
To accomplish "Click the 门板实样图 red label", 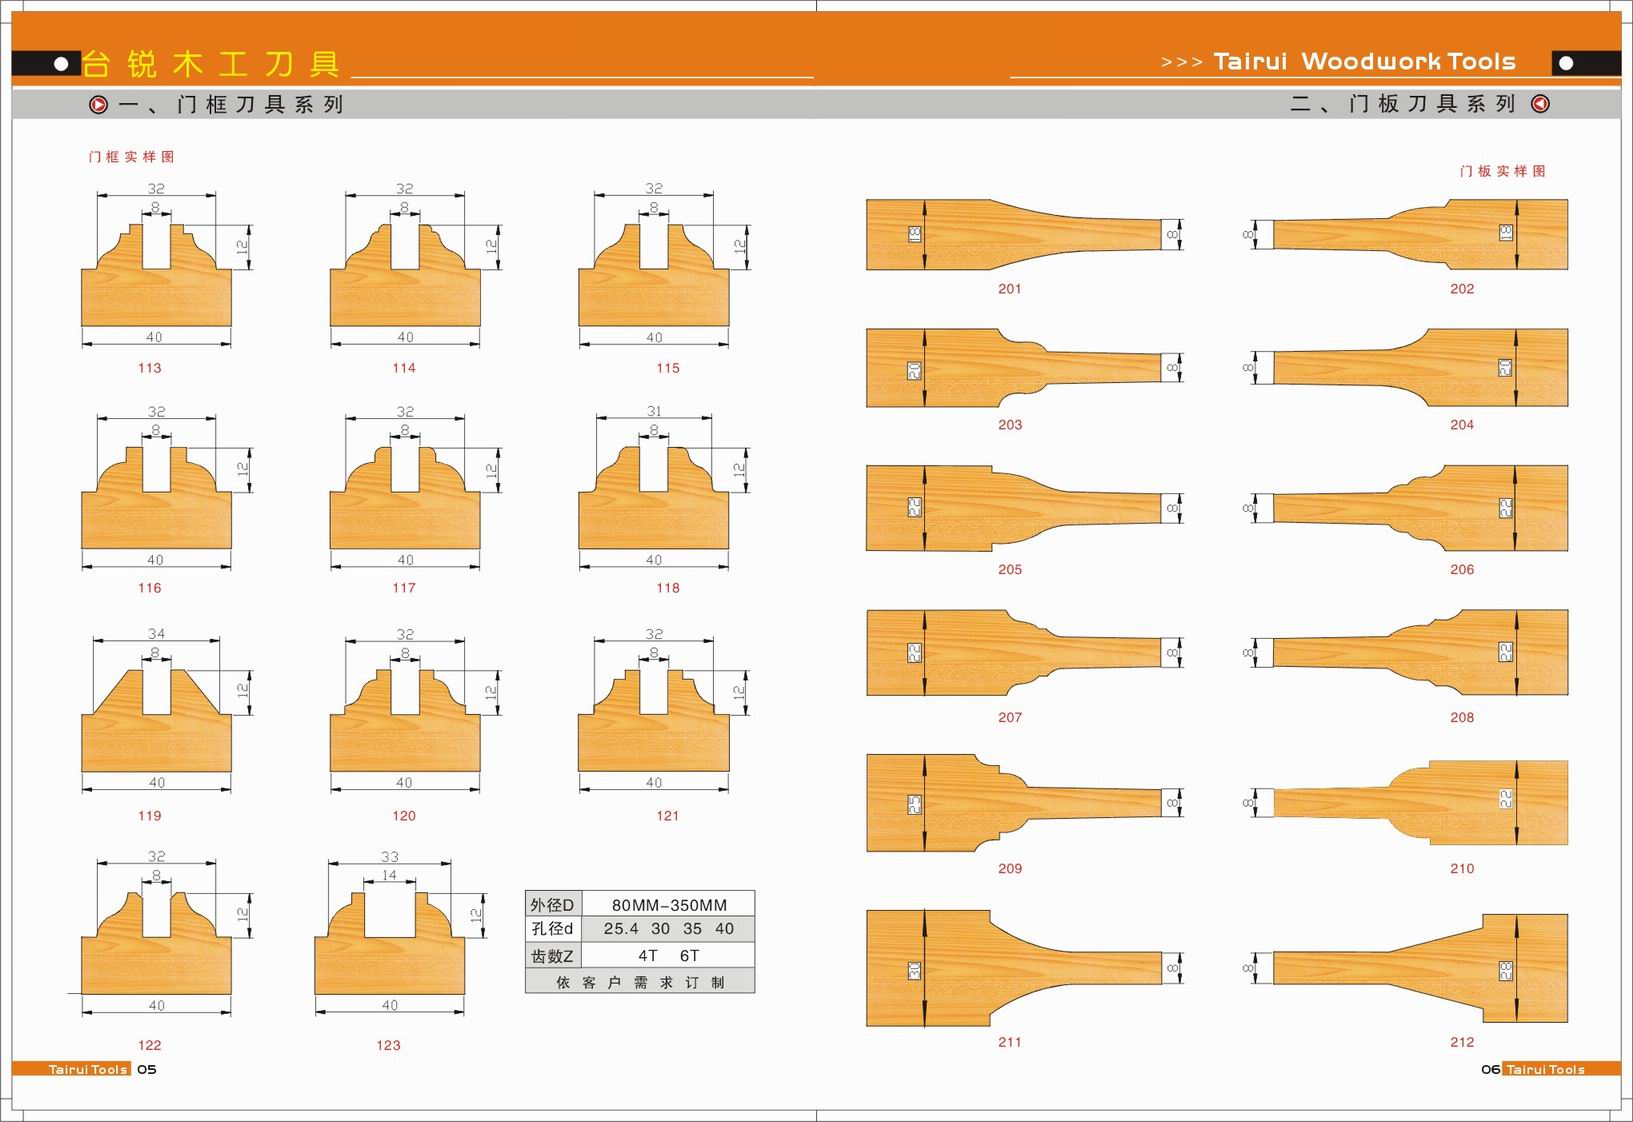I will point(1502,171).
